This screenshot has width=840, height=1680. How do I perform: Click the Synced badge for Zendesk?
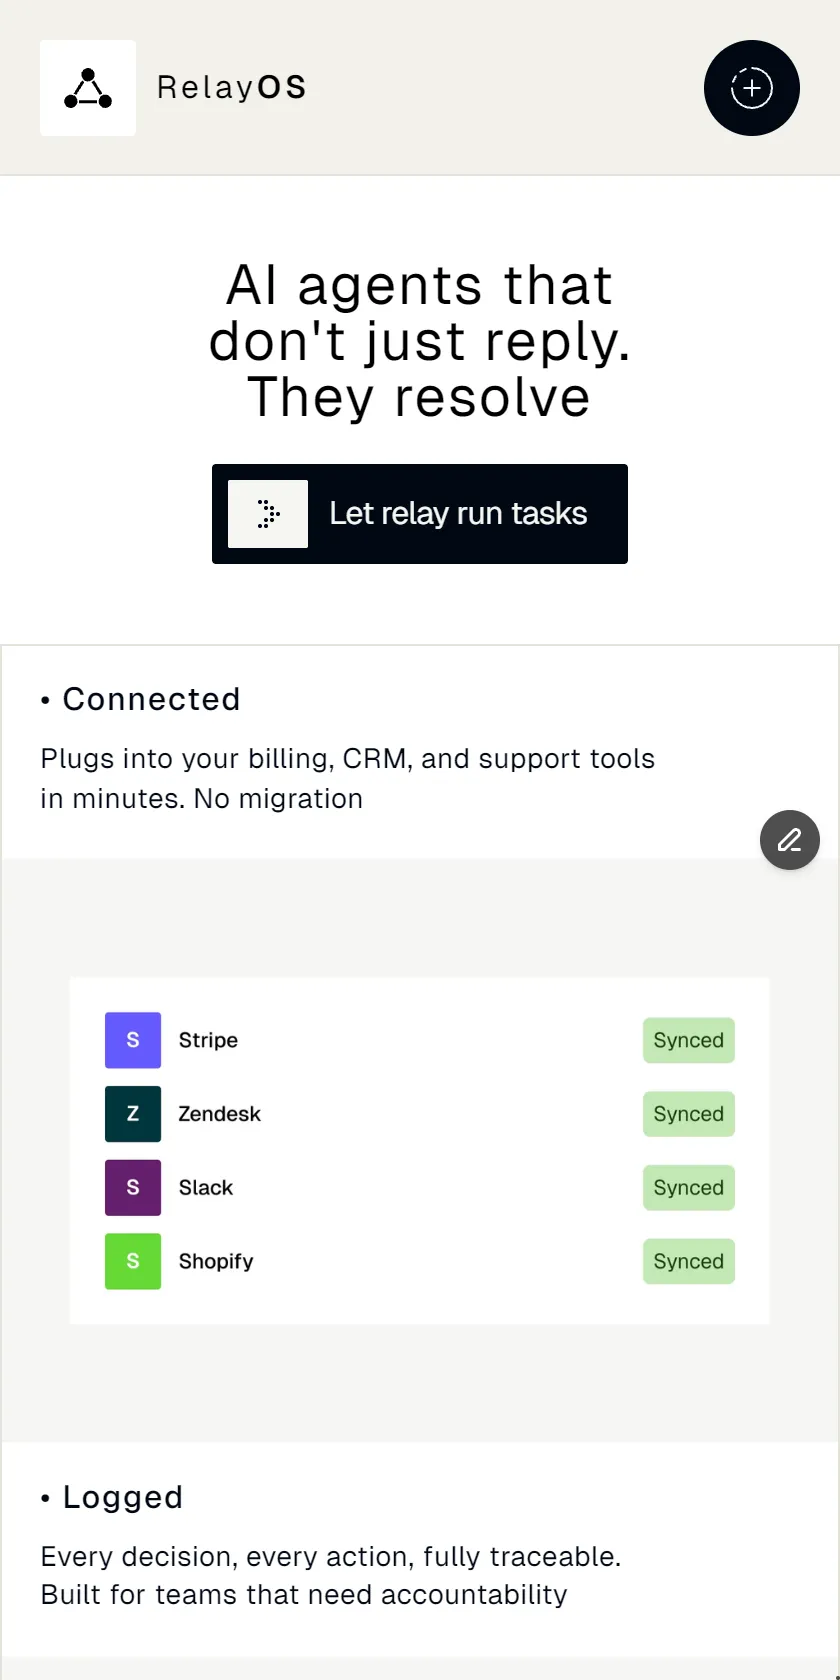pyautogui.click(x=689, y=1114)
